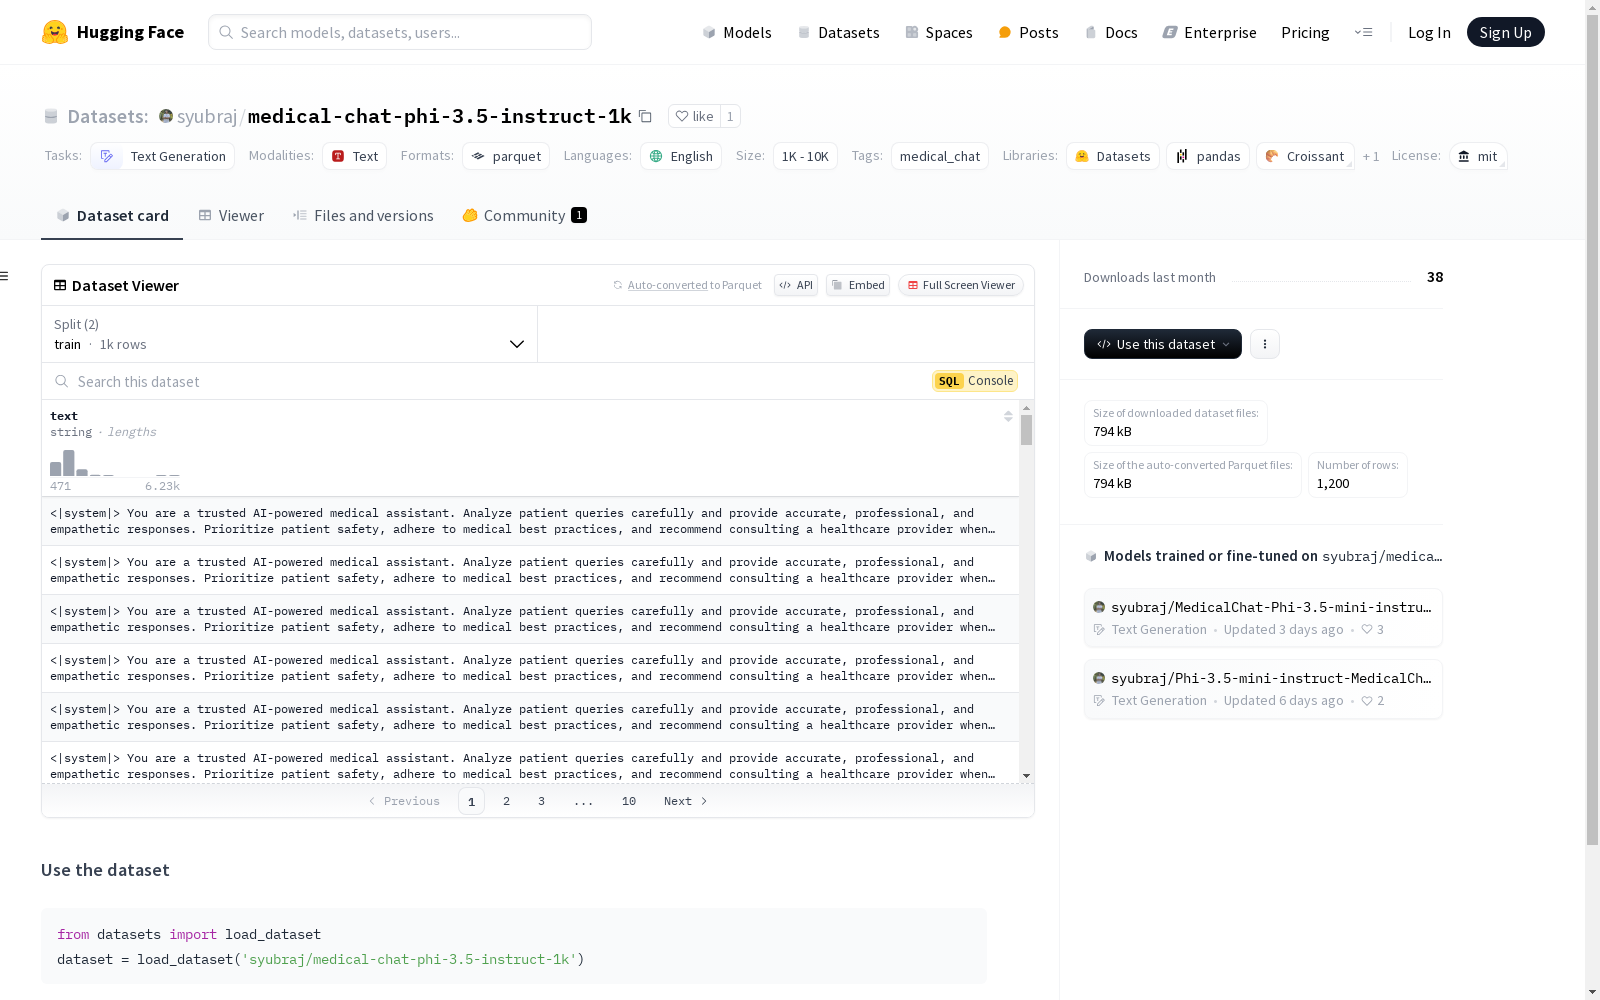
Task: Click the Datasets: breadcrumb label
Action: coord(107,116)
